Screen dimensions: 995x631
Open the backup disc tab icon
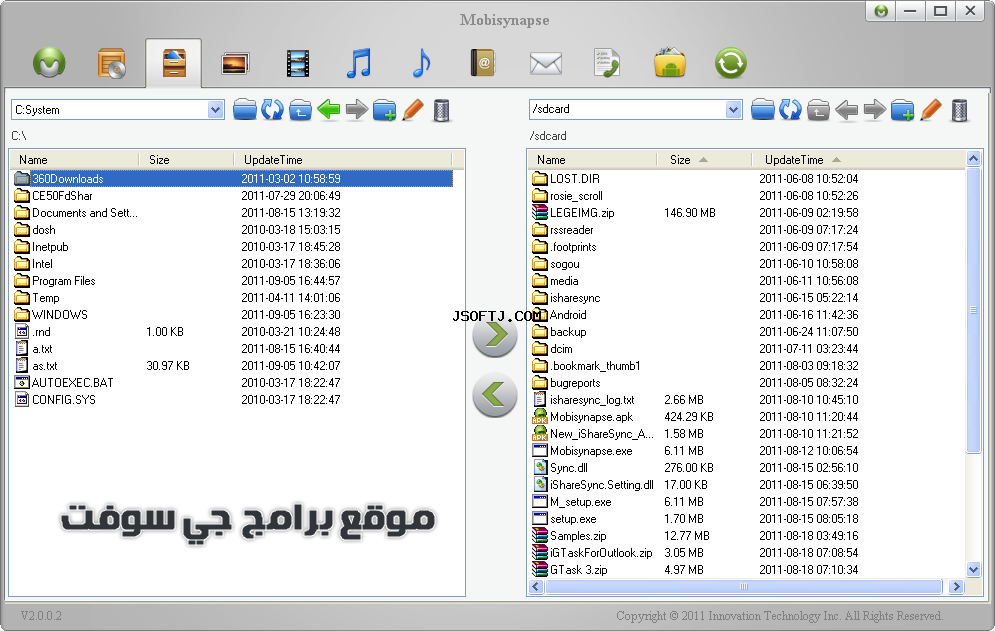112,63
